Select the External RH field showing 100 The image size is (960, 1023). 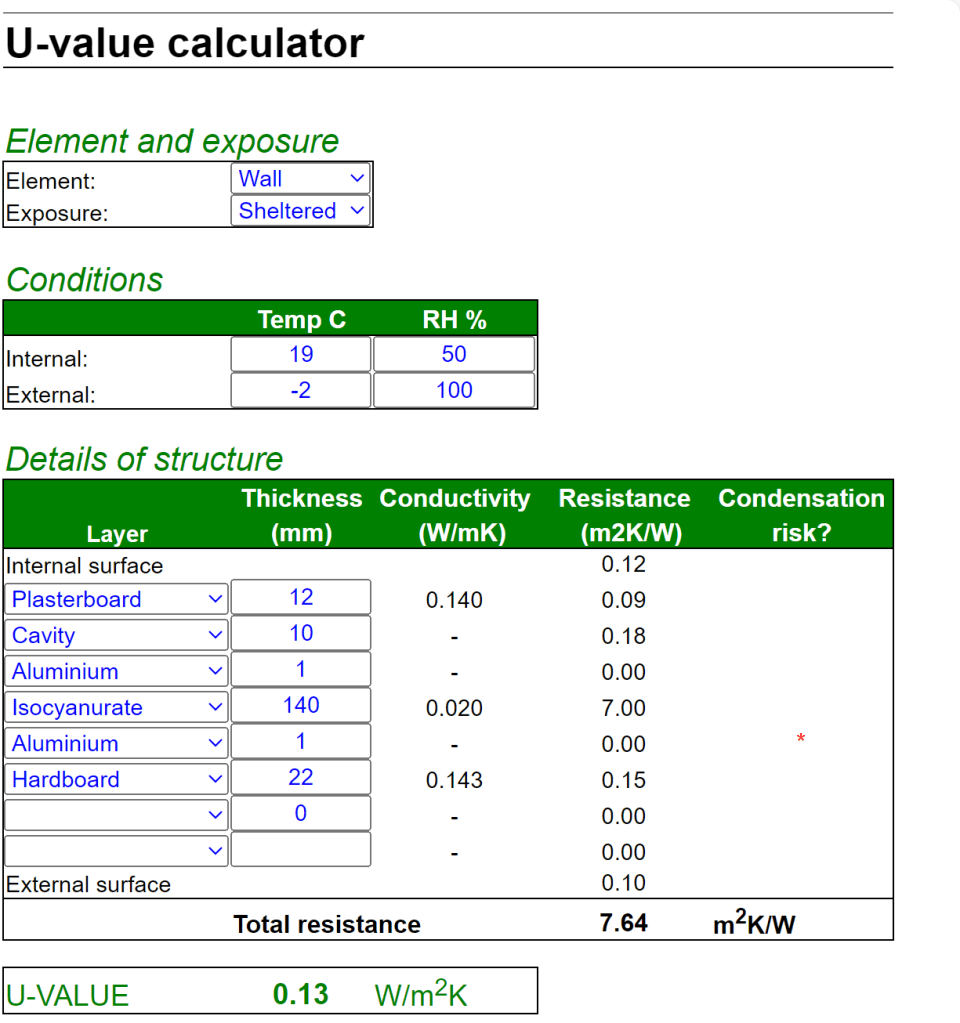[x=454, y=390]
